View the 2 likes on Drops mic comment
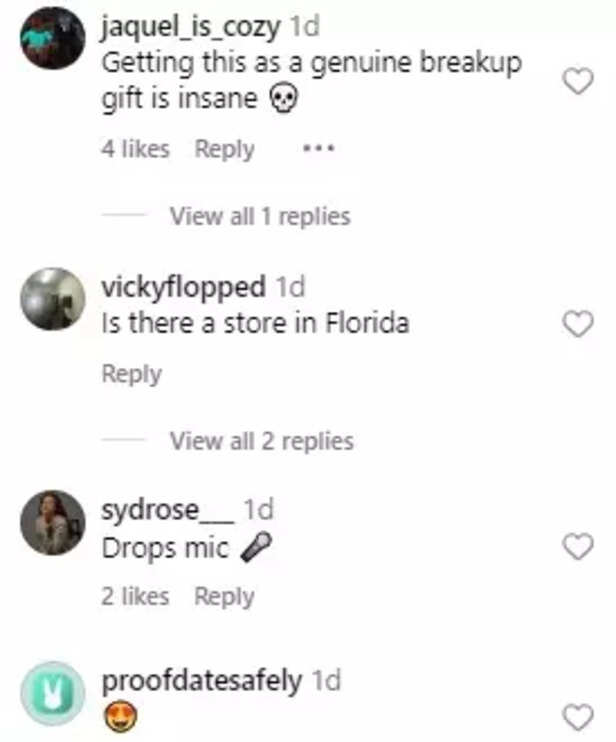This screenshot has width=616, height=742. tap(135, 596)
